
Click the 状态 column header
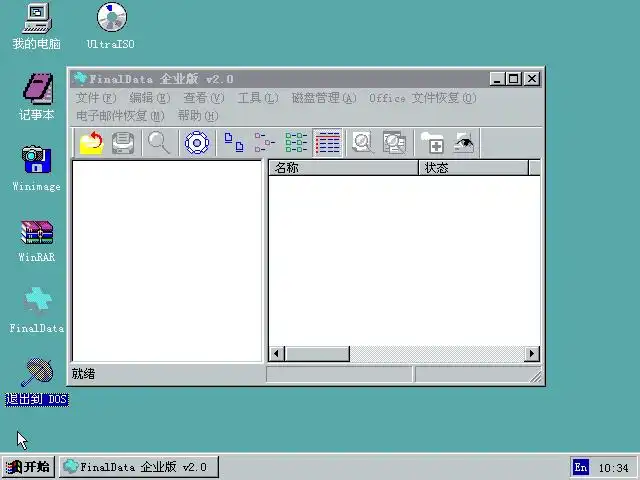point(473,168)
